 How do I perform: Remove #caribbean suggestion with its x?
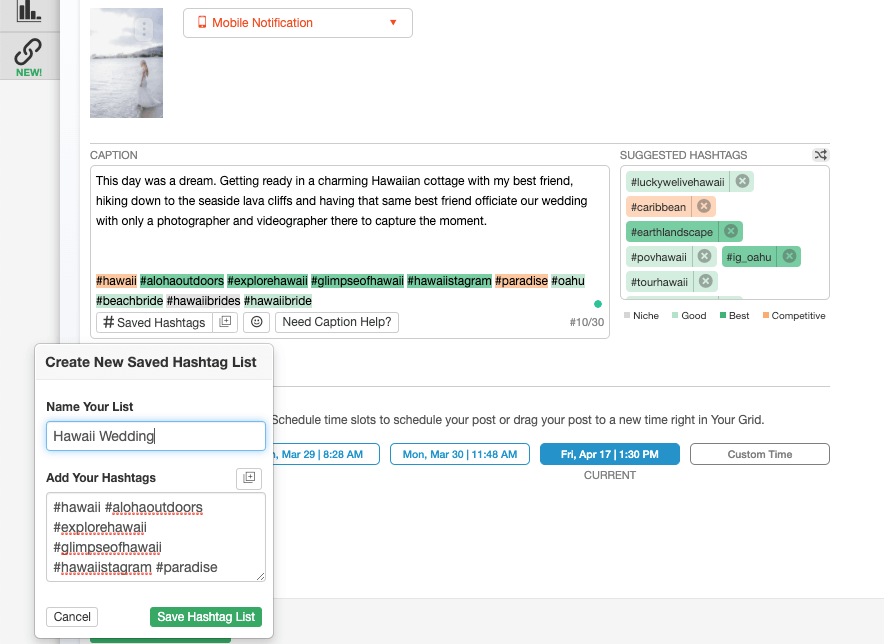(x=704, y=206)
